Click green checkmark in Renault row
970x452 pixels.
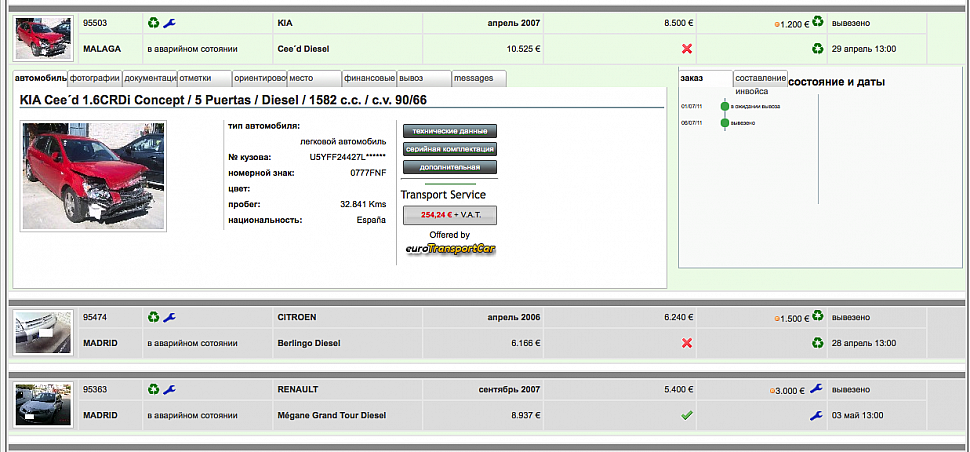pyautogui.click(x=686, y=416)
